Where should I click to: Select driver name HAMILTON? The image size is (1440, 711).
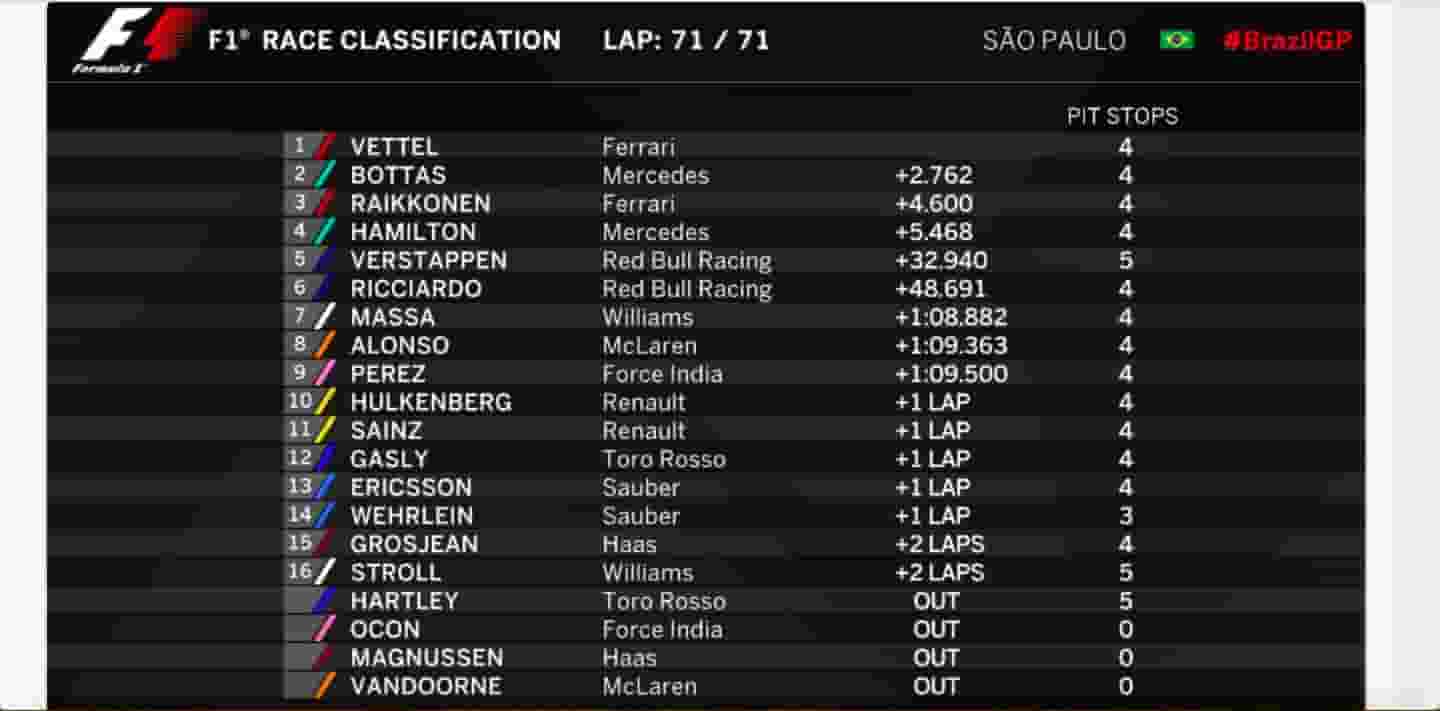pyautogui.click(x=413, y=232)
